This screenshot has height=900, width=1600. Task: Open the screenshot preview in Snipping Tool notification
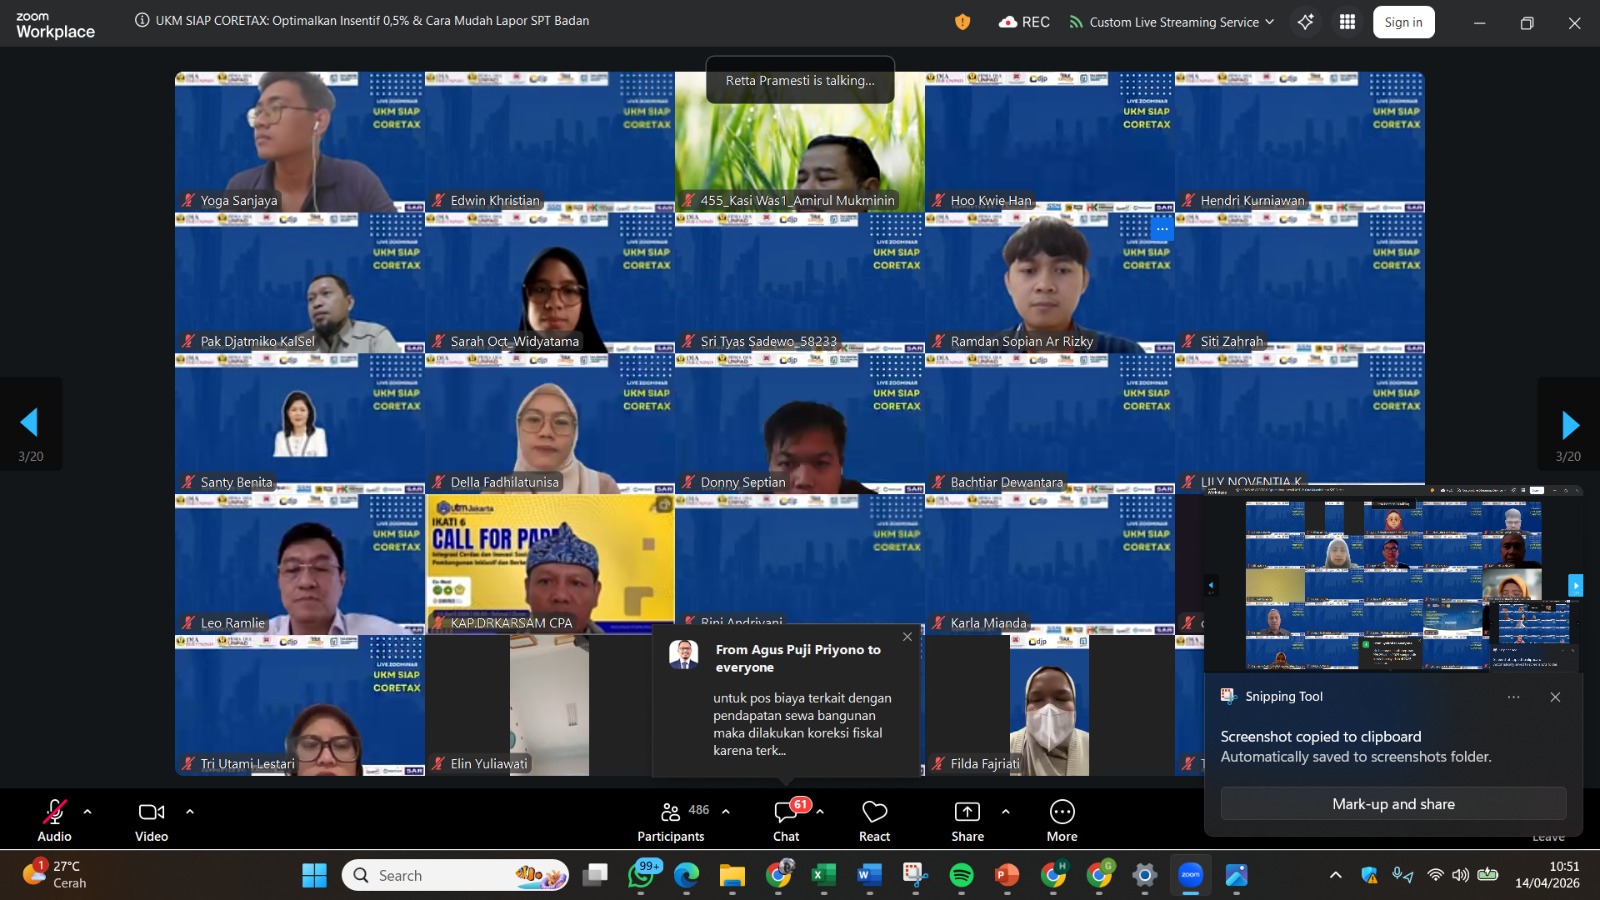coord(1393,580)
